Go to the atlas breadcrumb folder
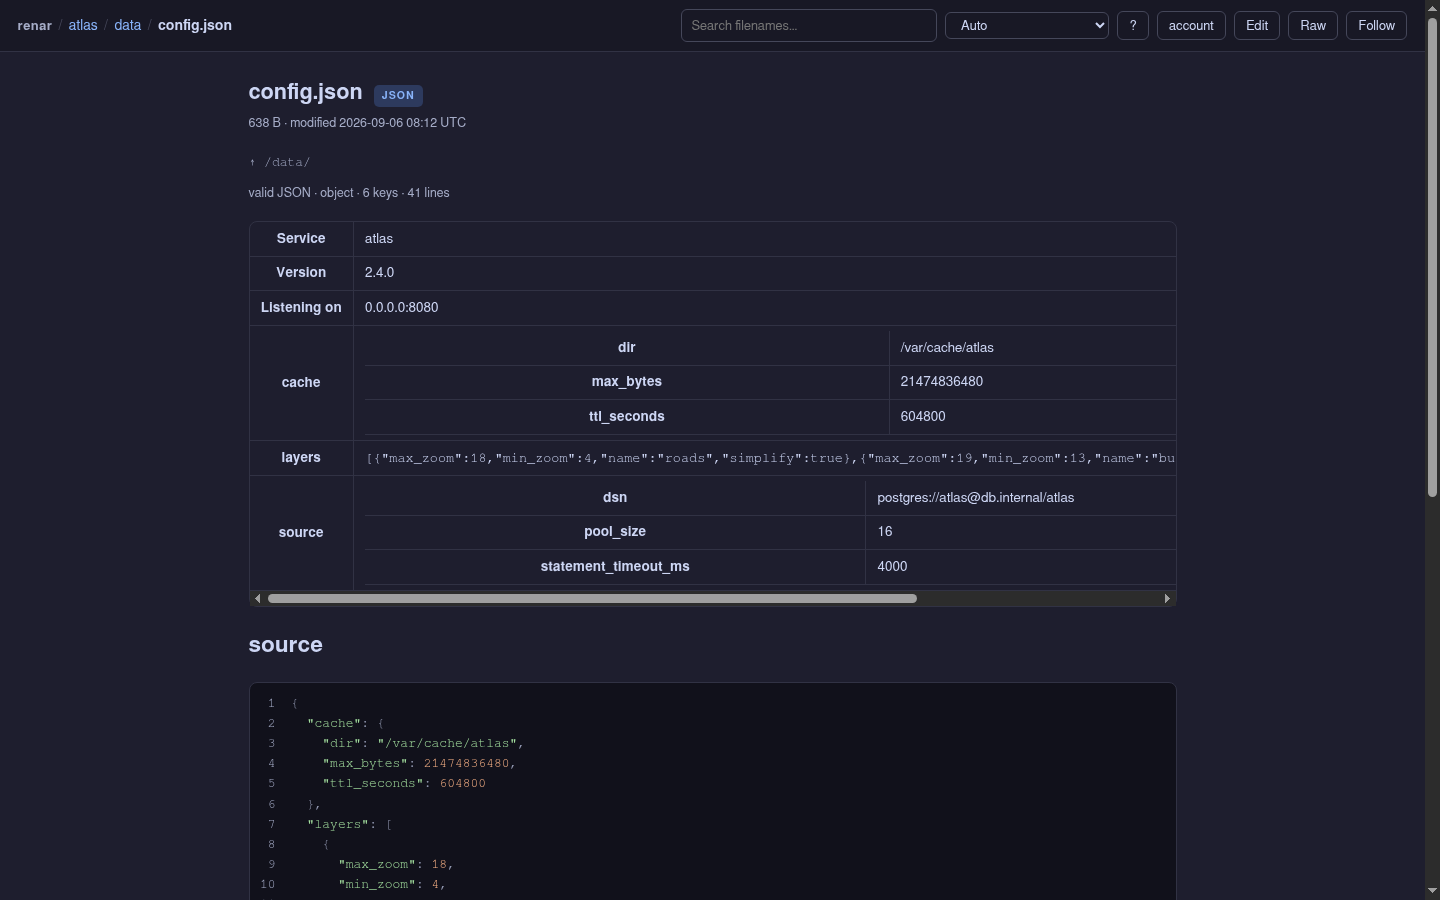Viewport: 1440px width, 900px height. pos(83,26)
